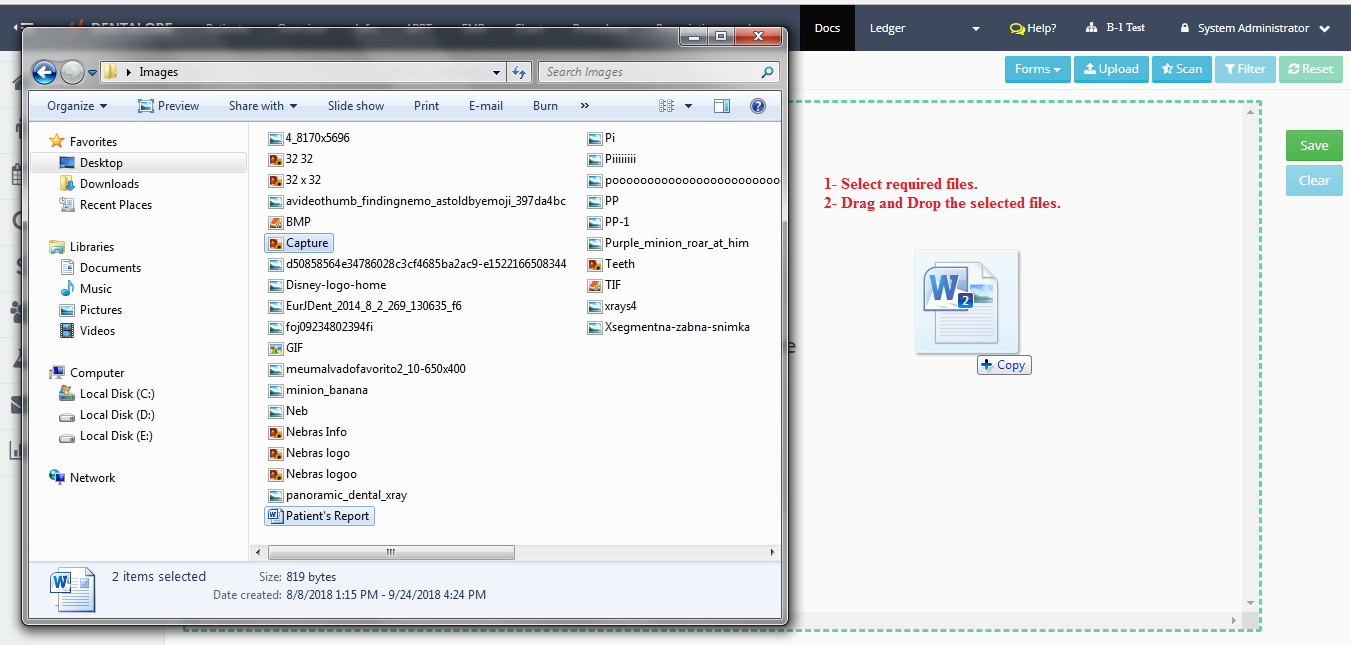Viewport: 1351px width, 645px height.
Task: Click the Explorer back navigation arrow
Action: 44,72
